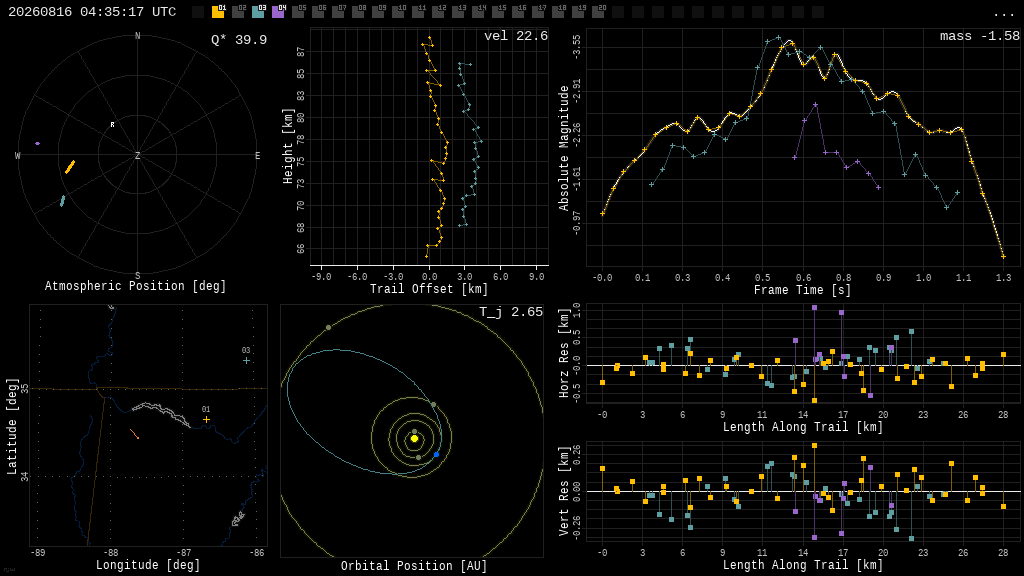Enable the gray station 02 square

(x=238, y=12)
